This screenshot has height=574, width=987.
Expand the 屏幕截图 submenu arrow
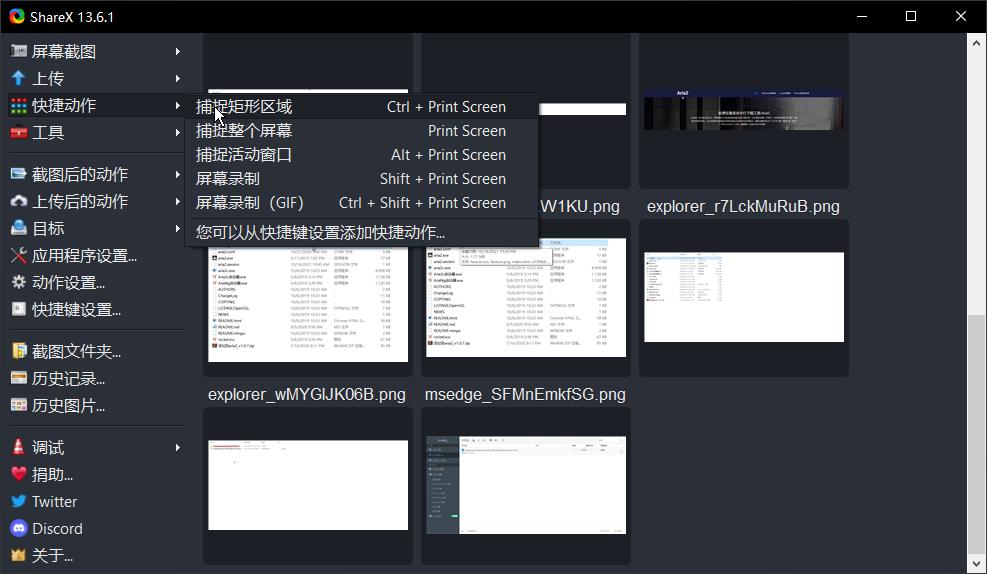[x=178, y=52]
